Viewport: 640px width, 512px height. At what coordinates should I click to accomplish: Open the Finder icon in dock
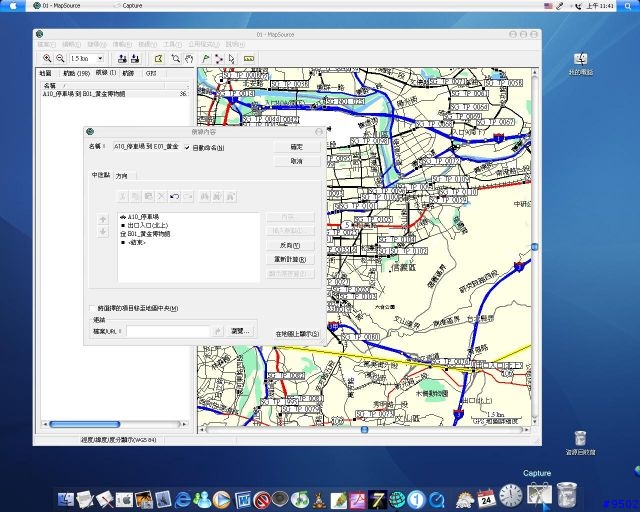pyautogui.click(x=66, y=499)
